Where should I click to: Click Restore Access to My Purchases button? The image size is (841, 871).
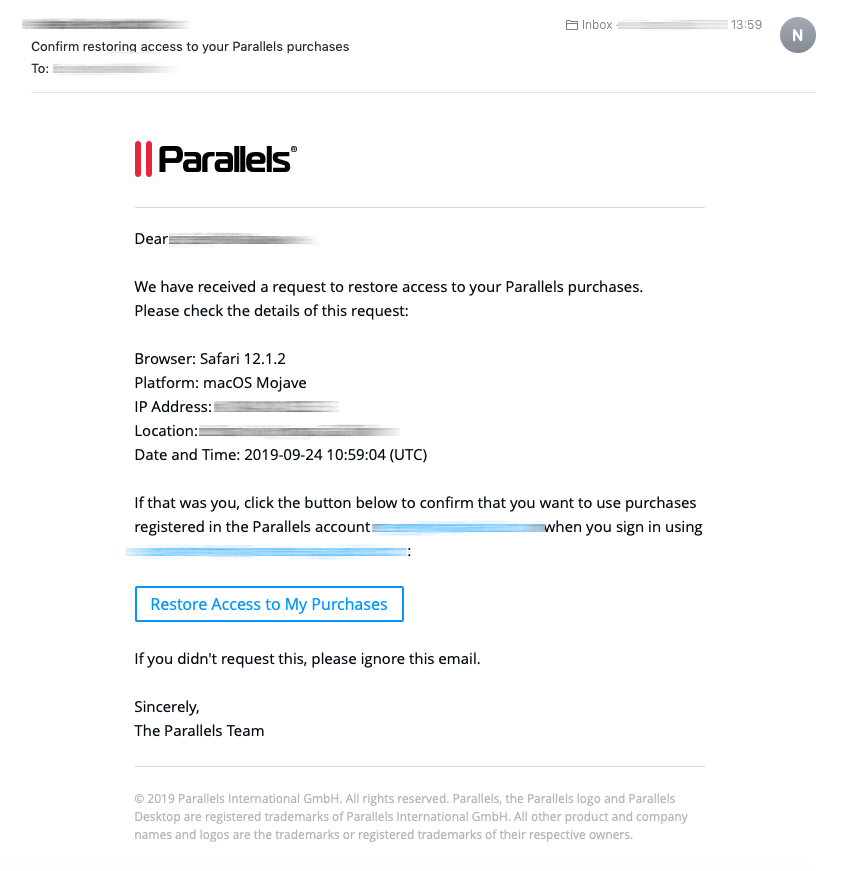(269, 604)
